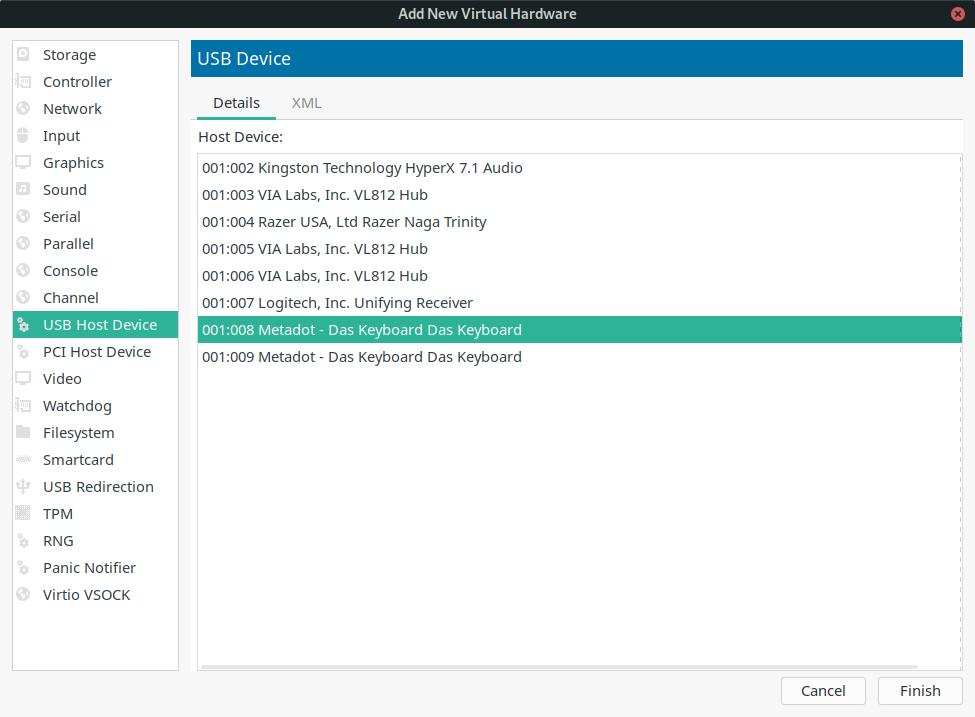
Task: Click the USB Host Device gear icon
Action: (23, 325)
